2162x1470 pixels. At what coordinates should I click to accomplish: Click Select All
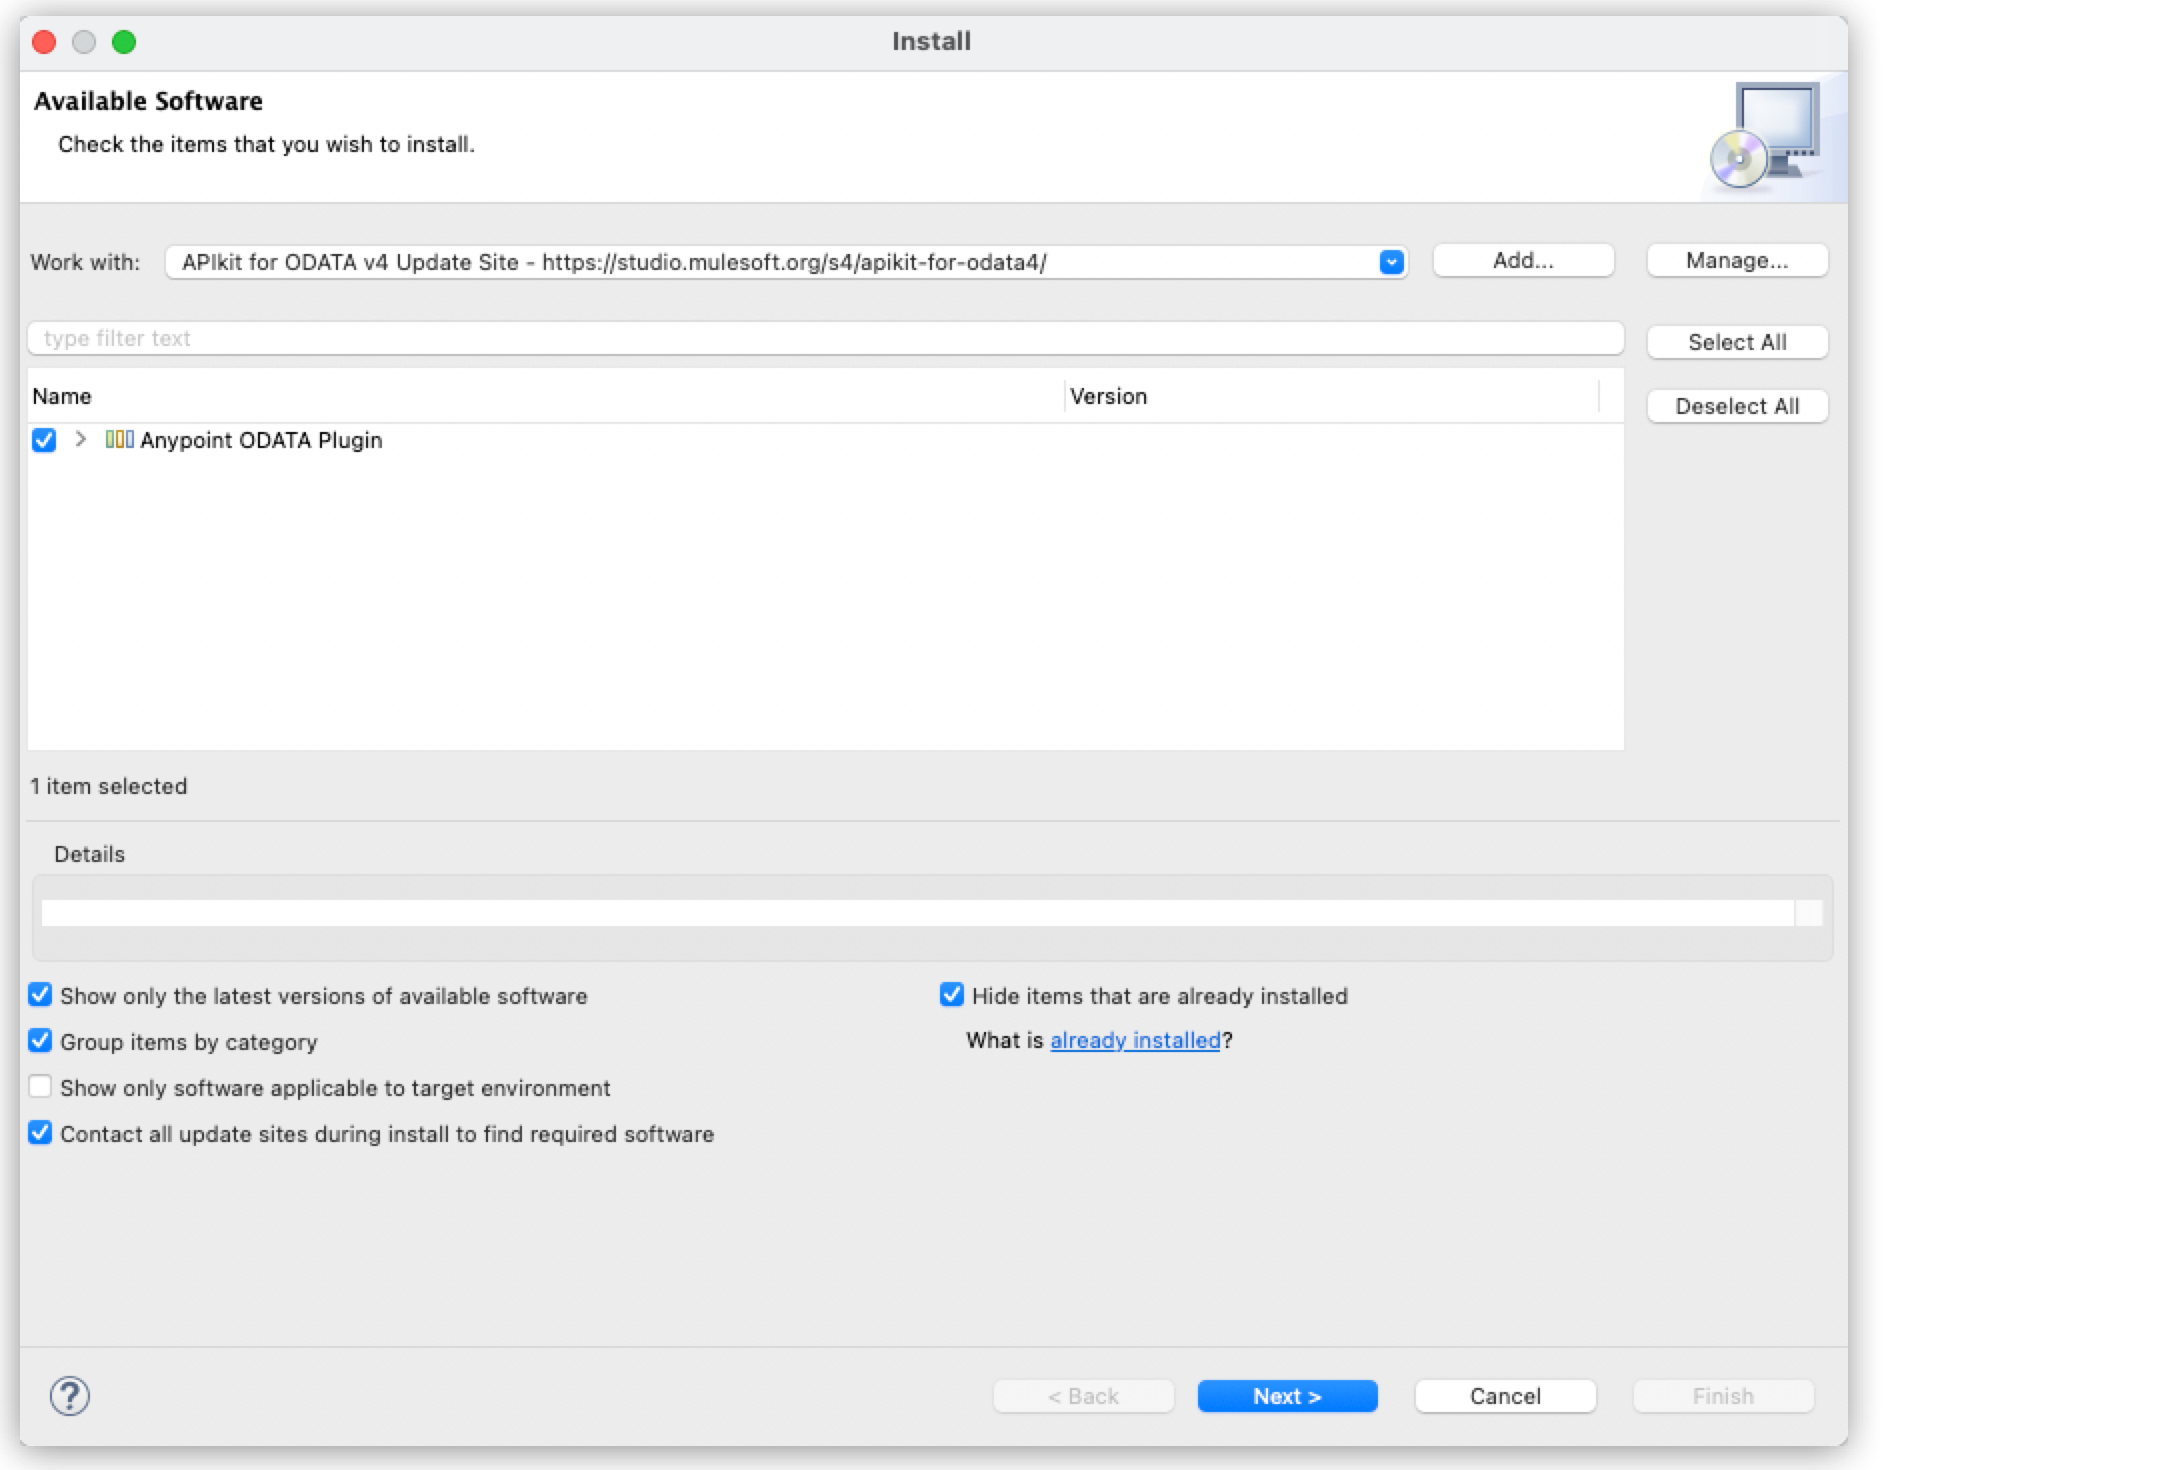1737,341
